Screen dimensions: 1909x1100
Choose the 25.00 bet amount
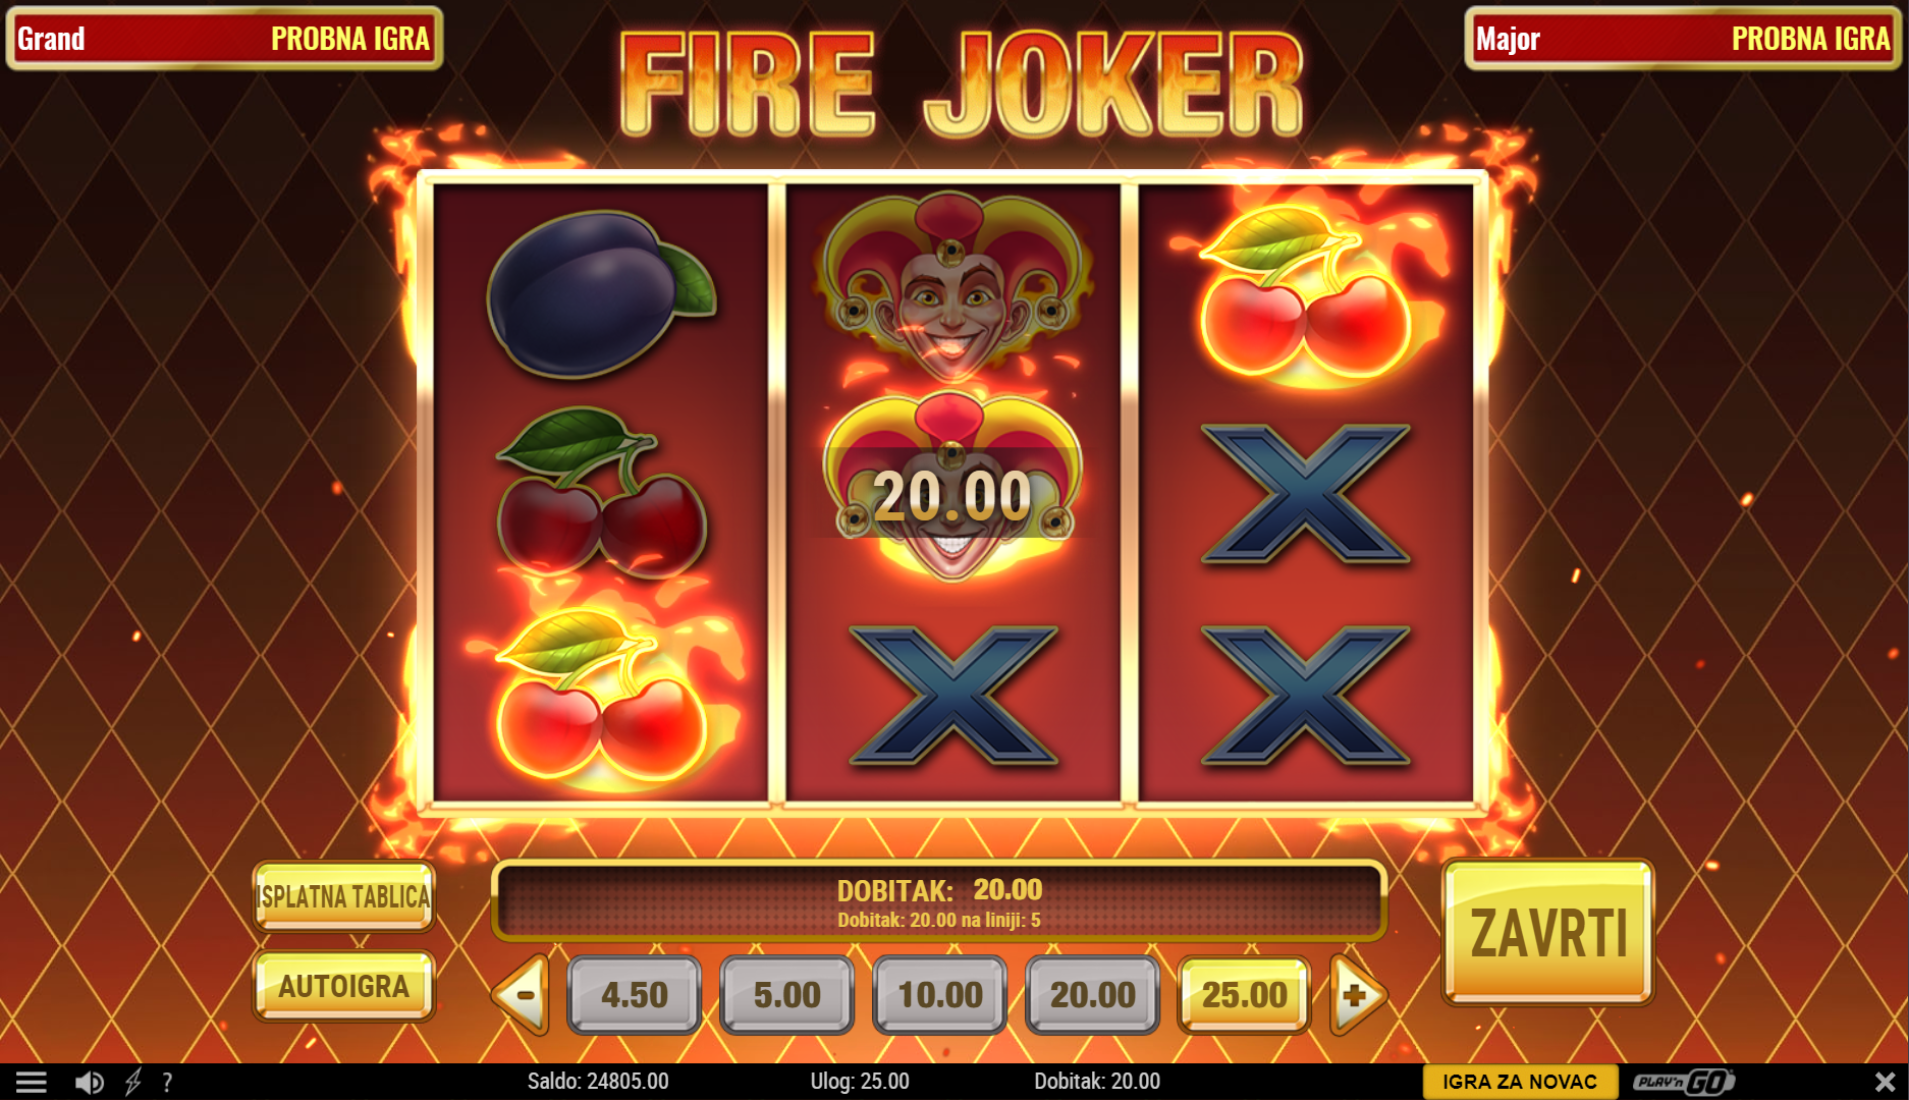pyautogui.click(x=1245, y=995)
